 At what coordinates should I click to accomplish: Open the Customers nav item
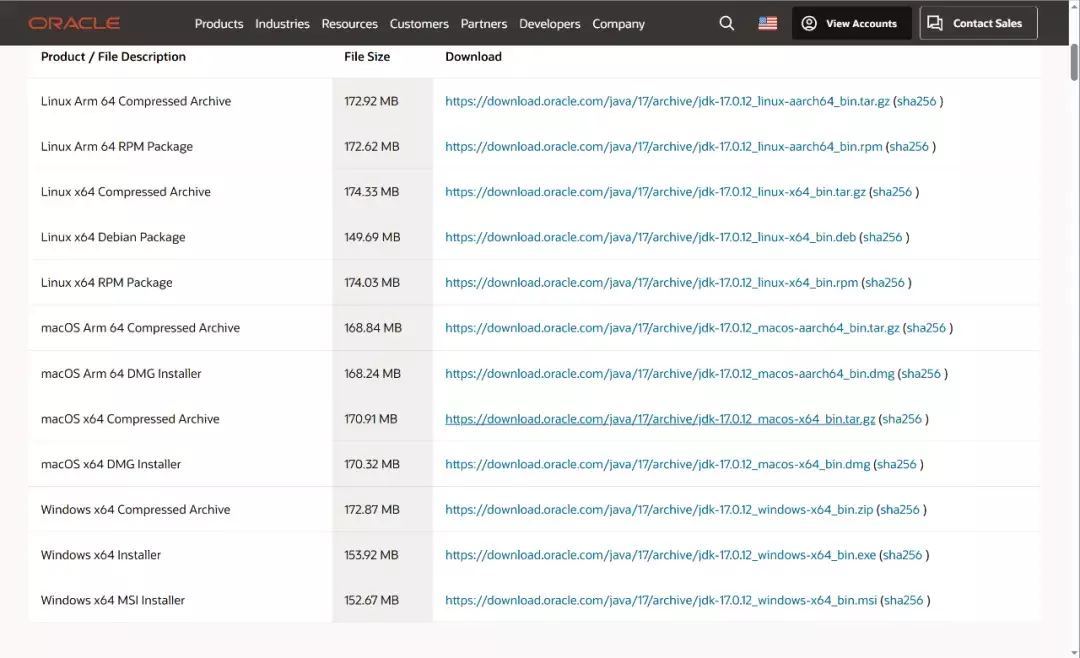419,24
